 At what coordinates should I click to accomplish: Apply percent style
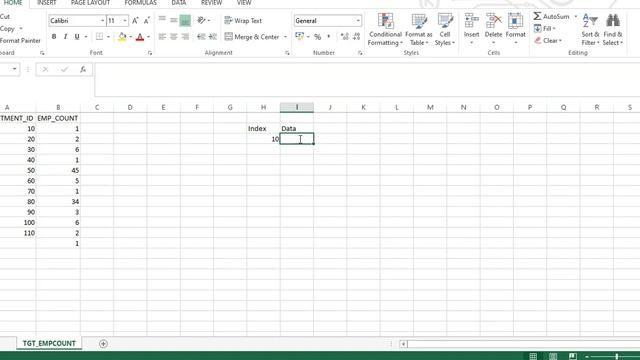click(x=318, y=37)
